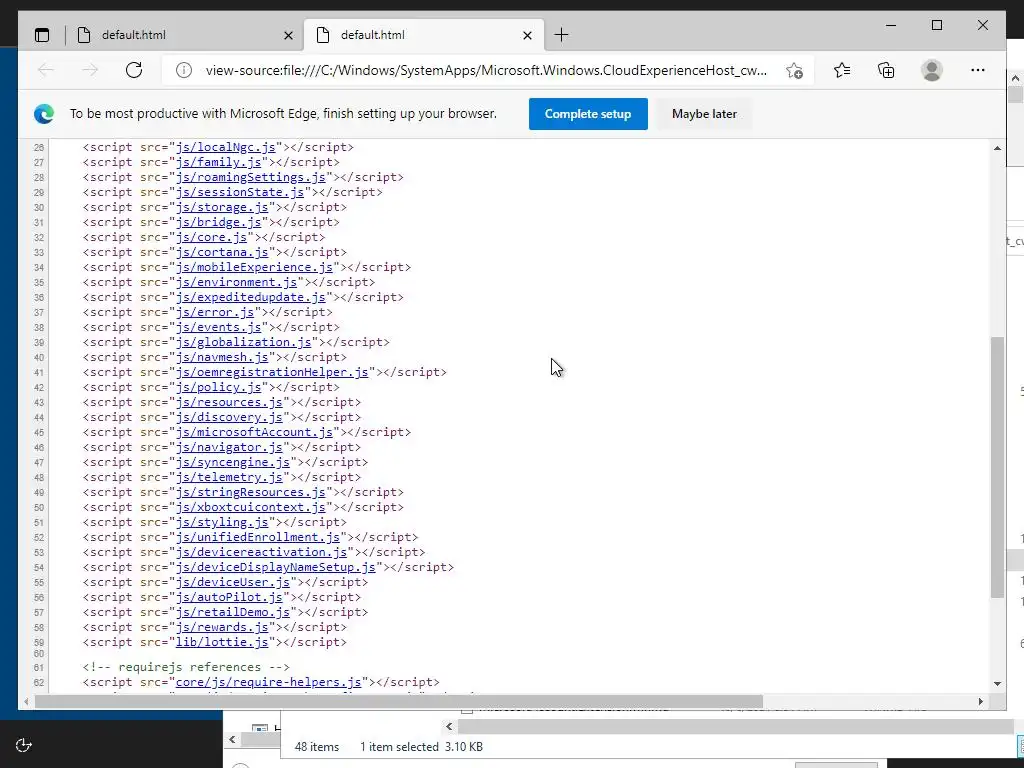Open the js/policy.js link
The width and height of the screenshot is (1024, 768).
point(218,387)
